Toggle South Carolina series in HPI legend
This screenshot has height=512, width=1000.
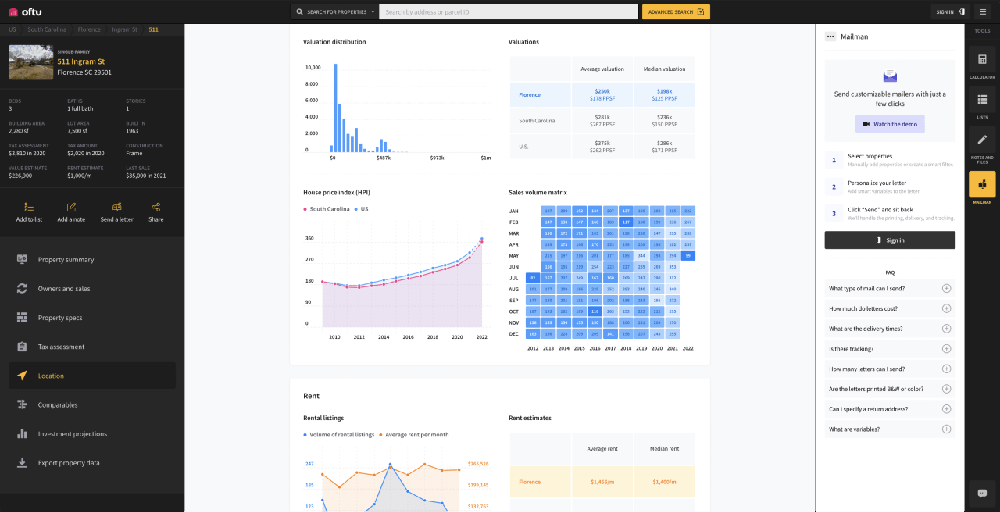point(327,209)
